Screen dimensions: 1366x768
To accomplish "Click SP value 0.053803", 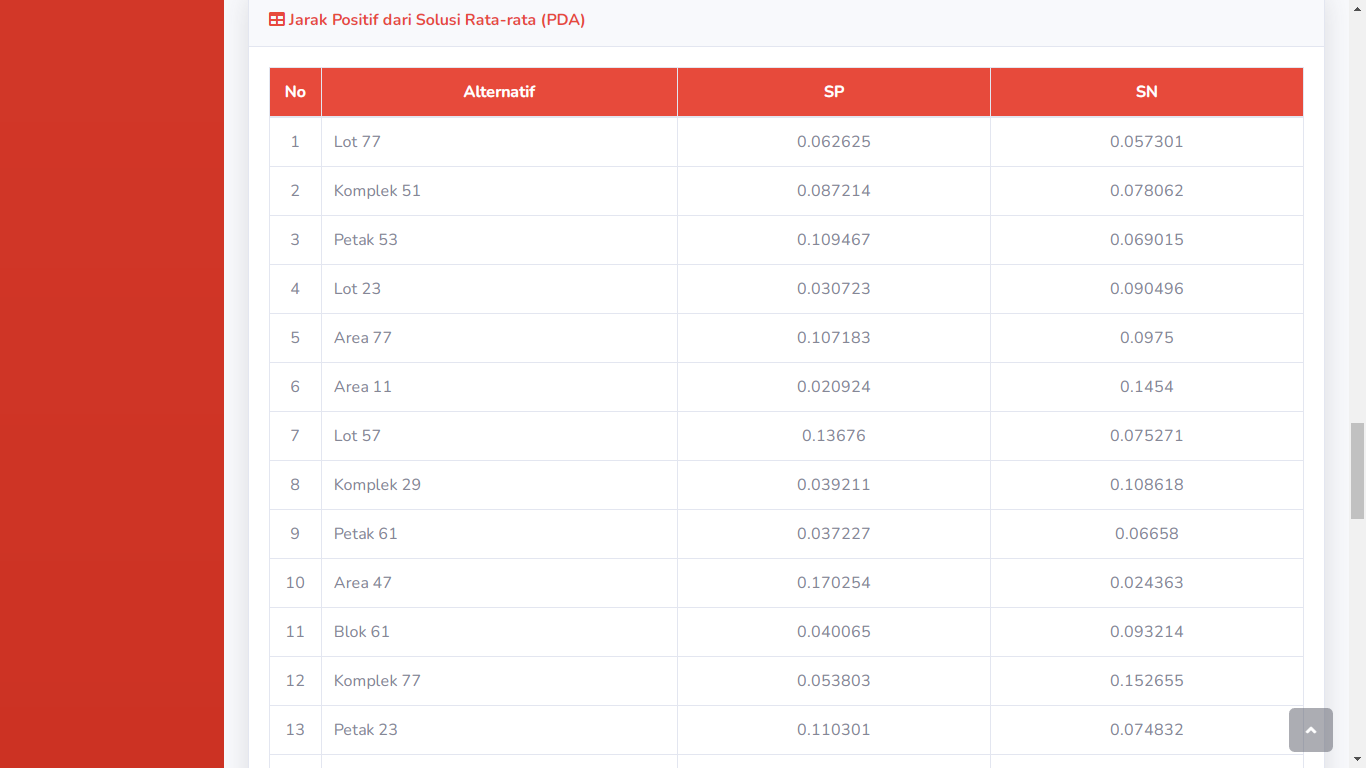I will (x=834, y=681).
